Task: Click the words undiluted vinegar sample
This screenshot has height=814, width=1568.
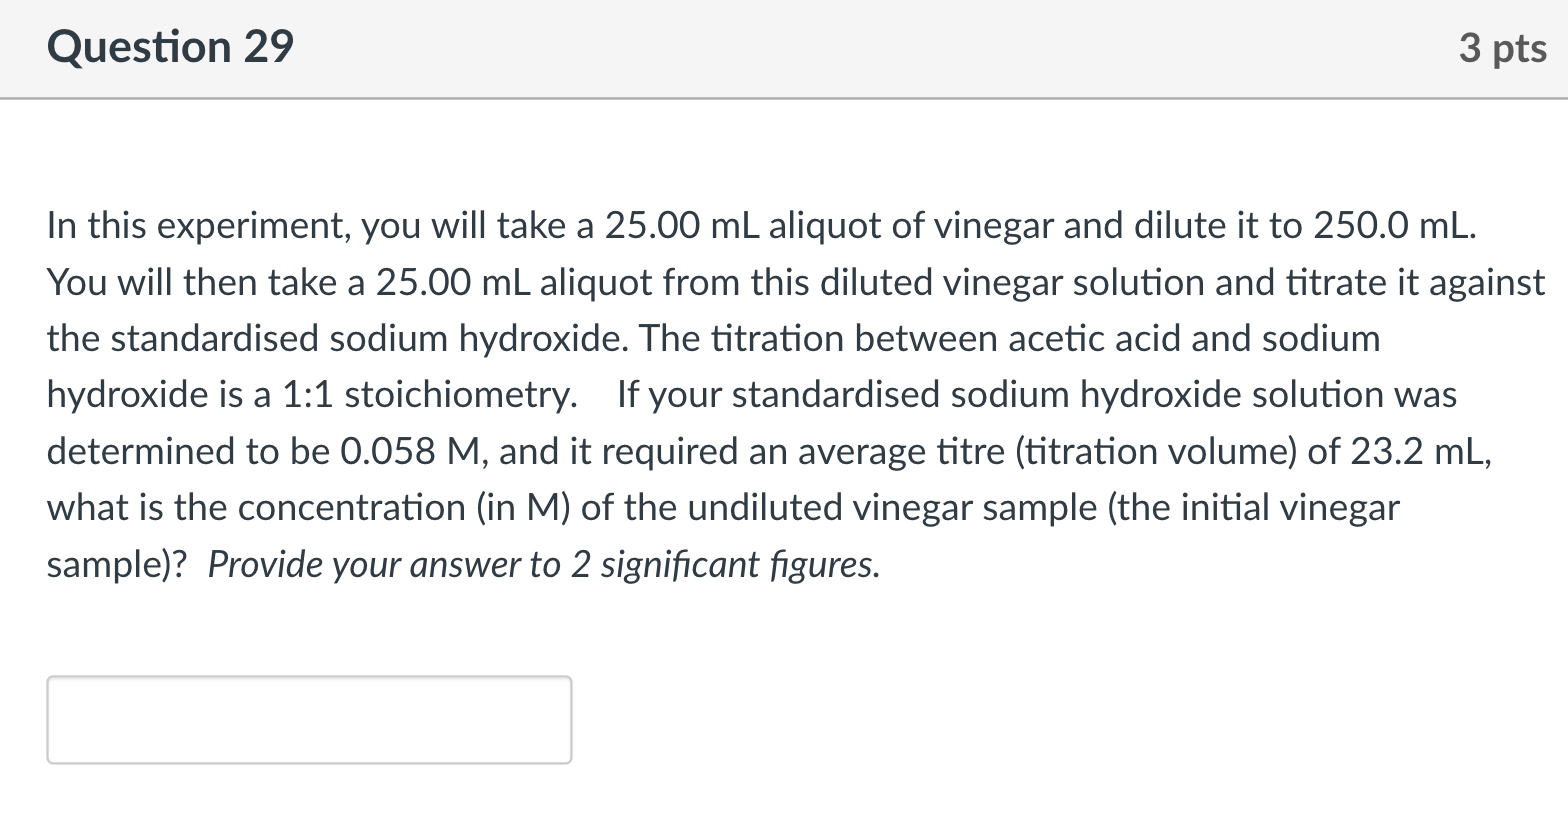Action: coord(890,507)
